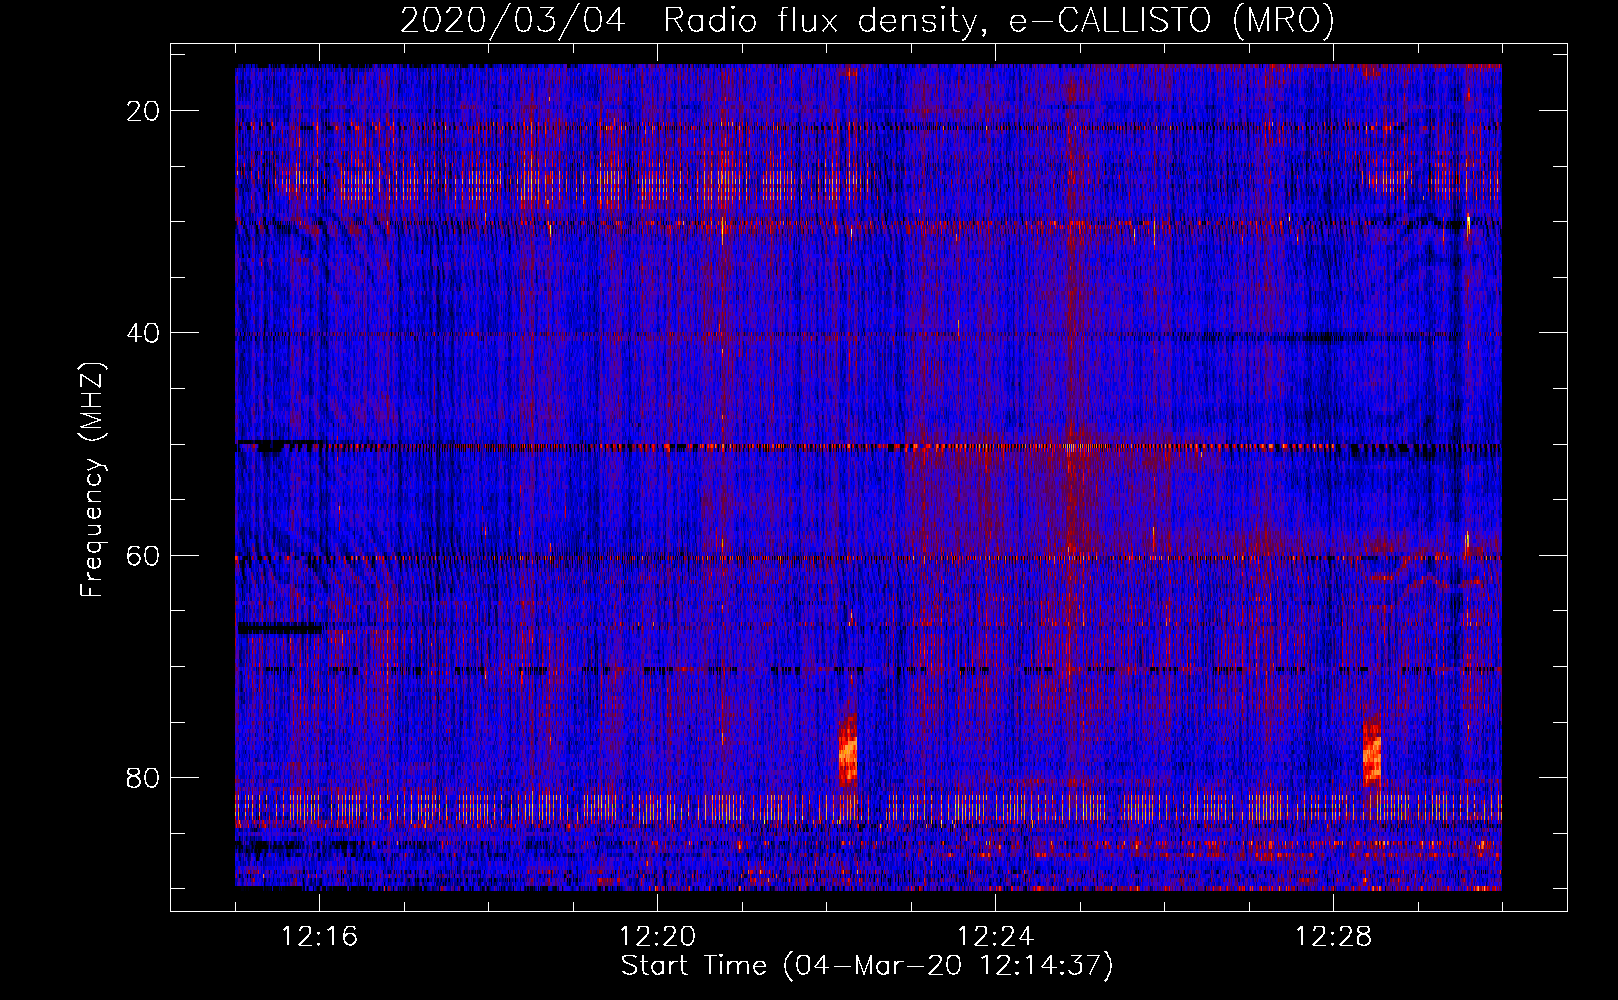Click the 60 MHz frequency tick label

point(143,555)
